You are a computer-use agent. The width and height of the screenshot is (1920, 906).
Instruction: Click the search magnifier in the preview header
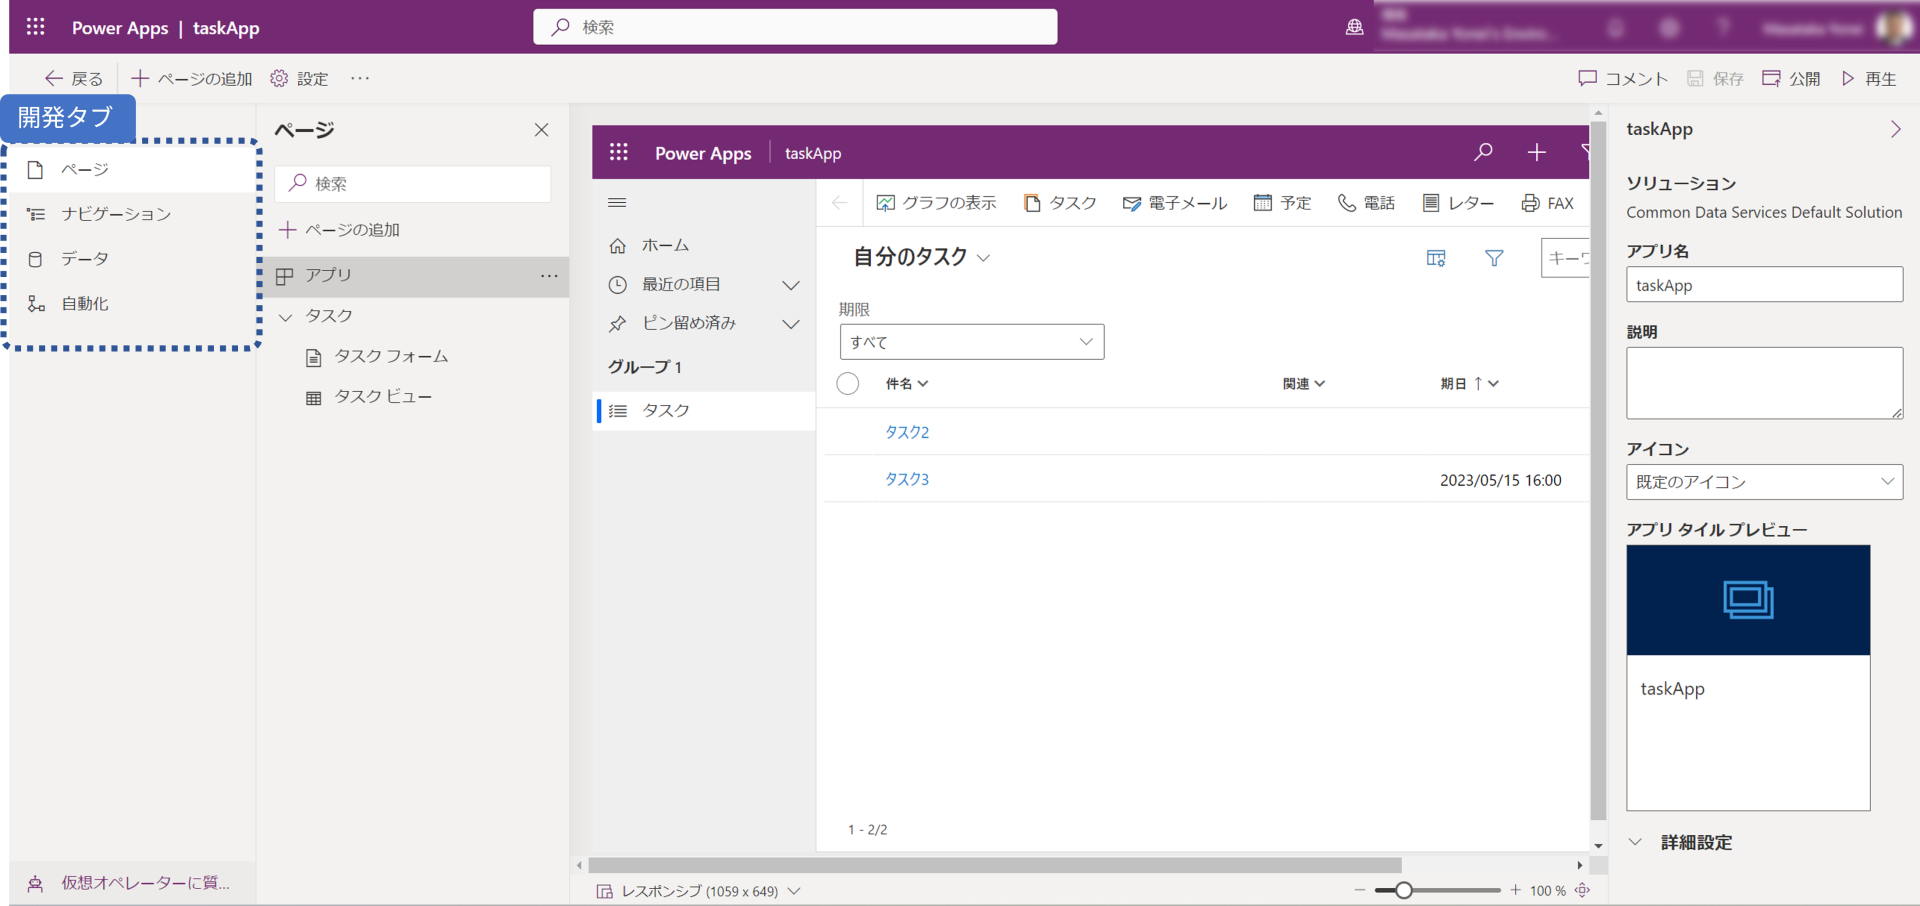pos(1483,152)
